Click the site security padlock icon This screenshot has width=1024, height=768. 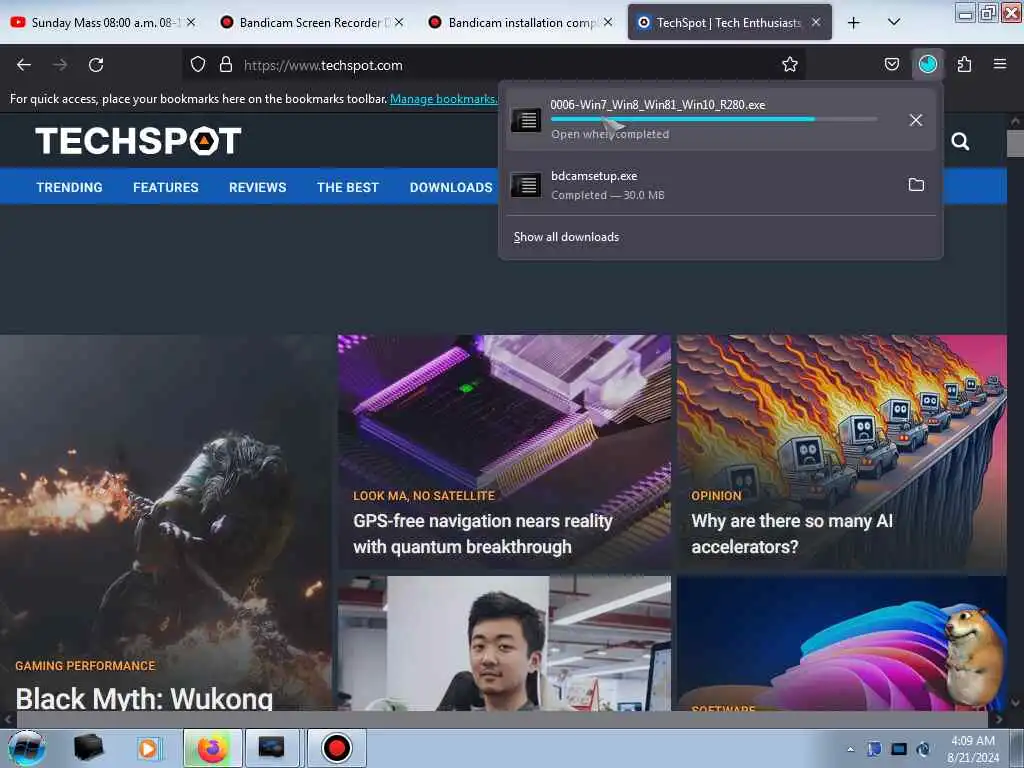[226, 65]
